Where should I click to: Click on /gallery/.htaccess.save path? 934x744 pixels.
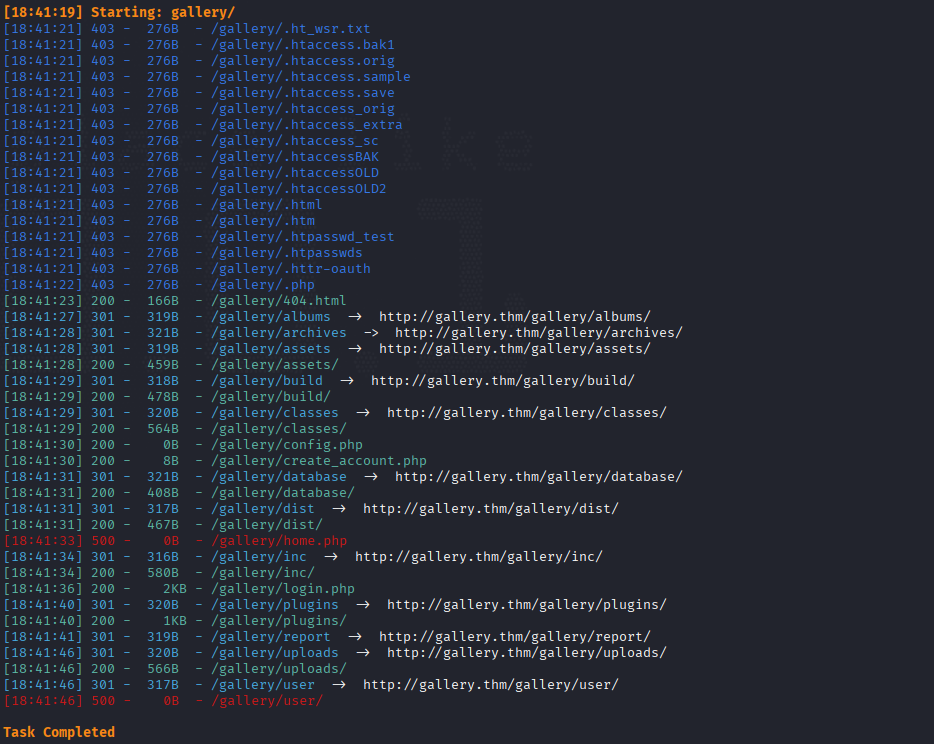(x=303, y=93)
